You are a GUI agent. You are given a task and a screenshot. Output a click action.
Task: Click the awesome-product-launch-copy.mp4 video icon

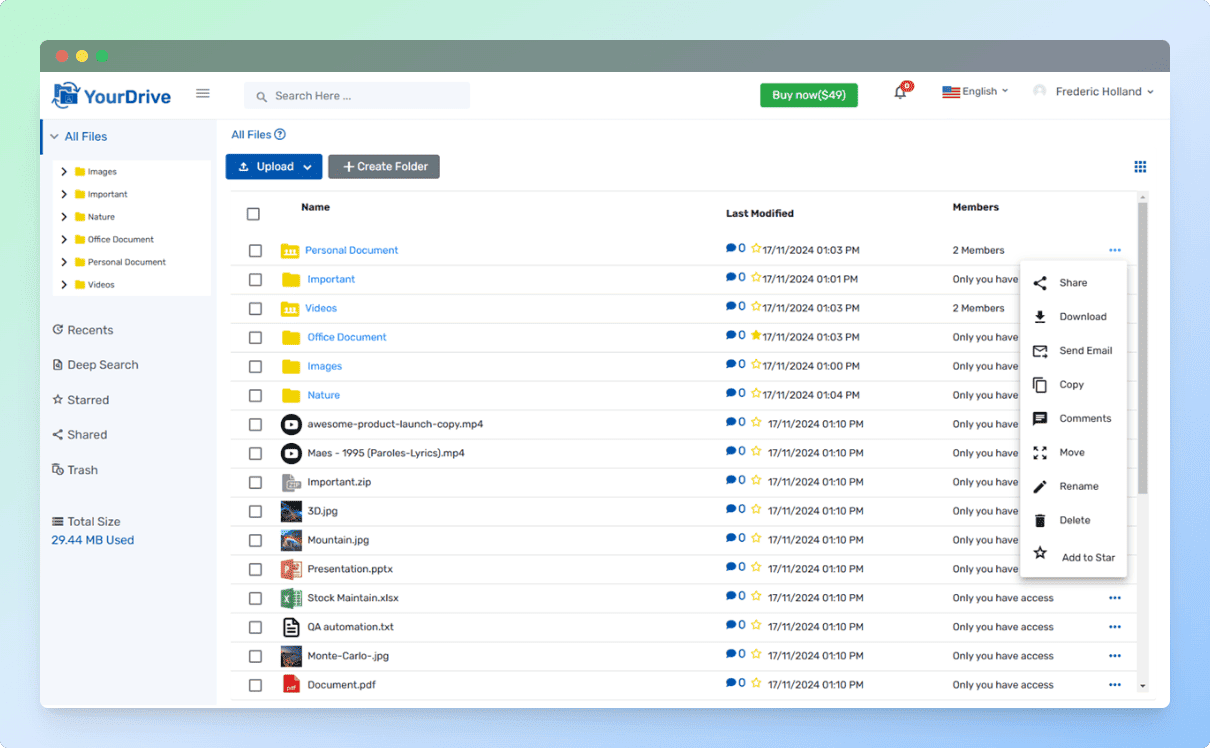click(291, 424)
